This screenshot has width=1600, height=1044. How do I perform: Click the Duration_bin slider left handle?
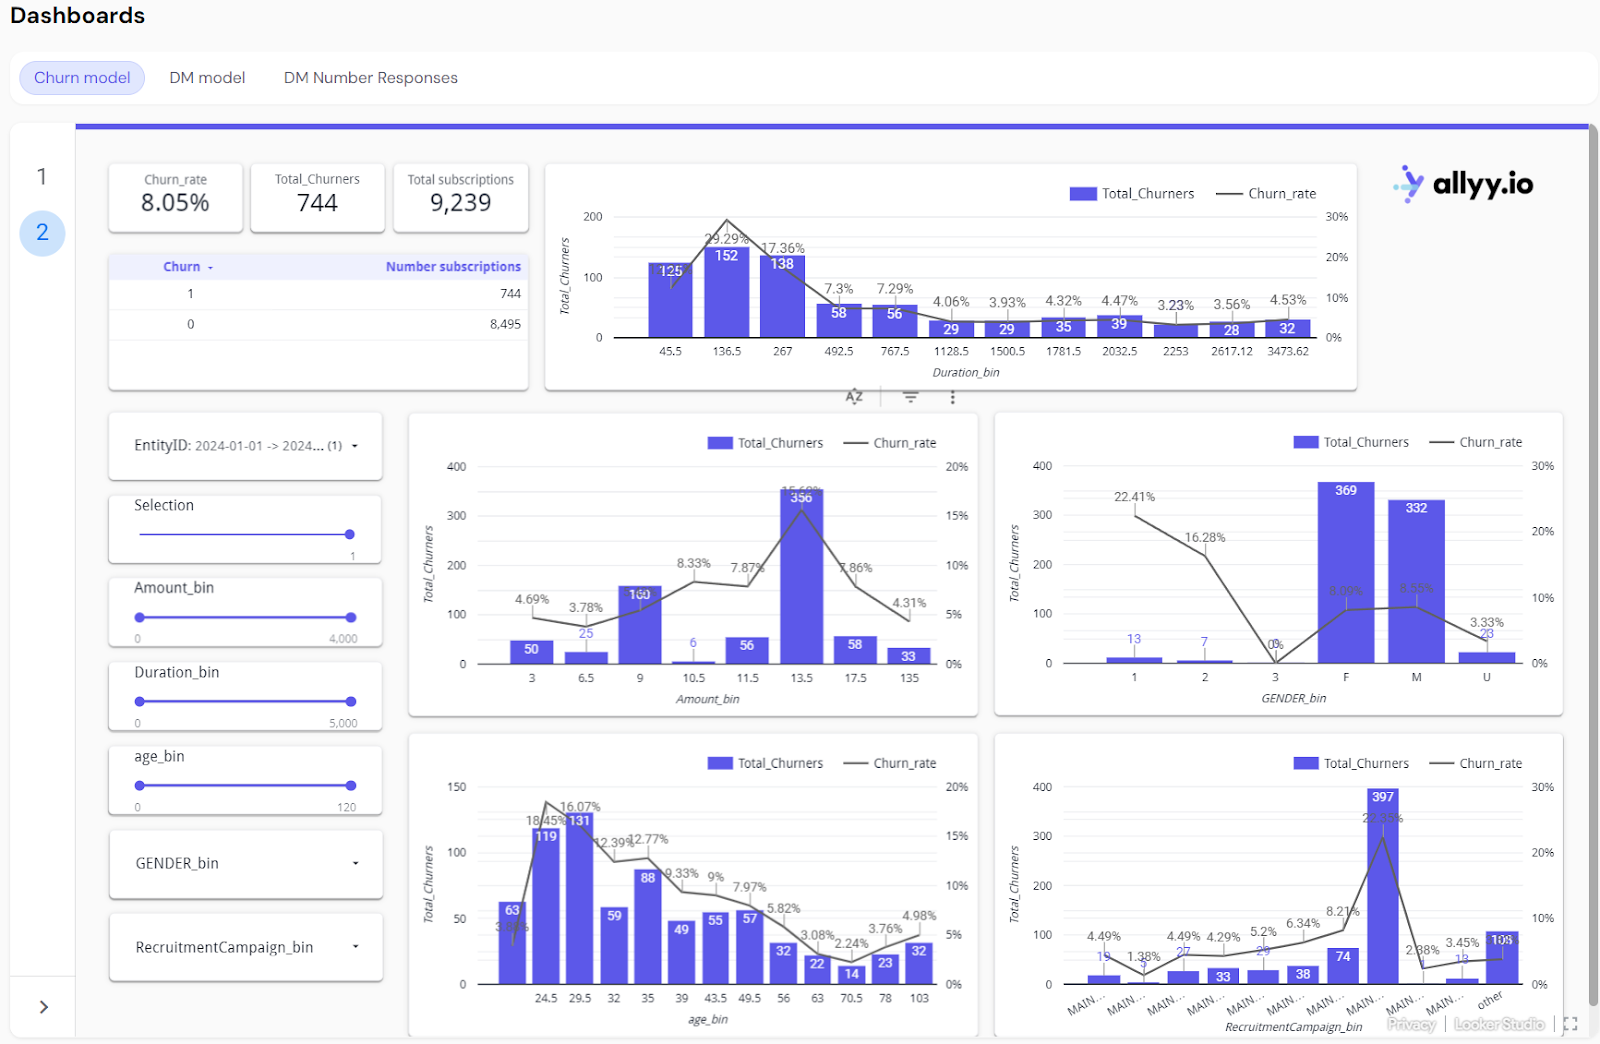coord(140,701)
